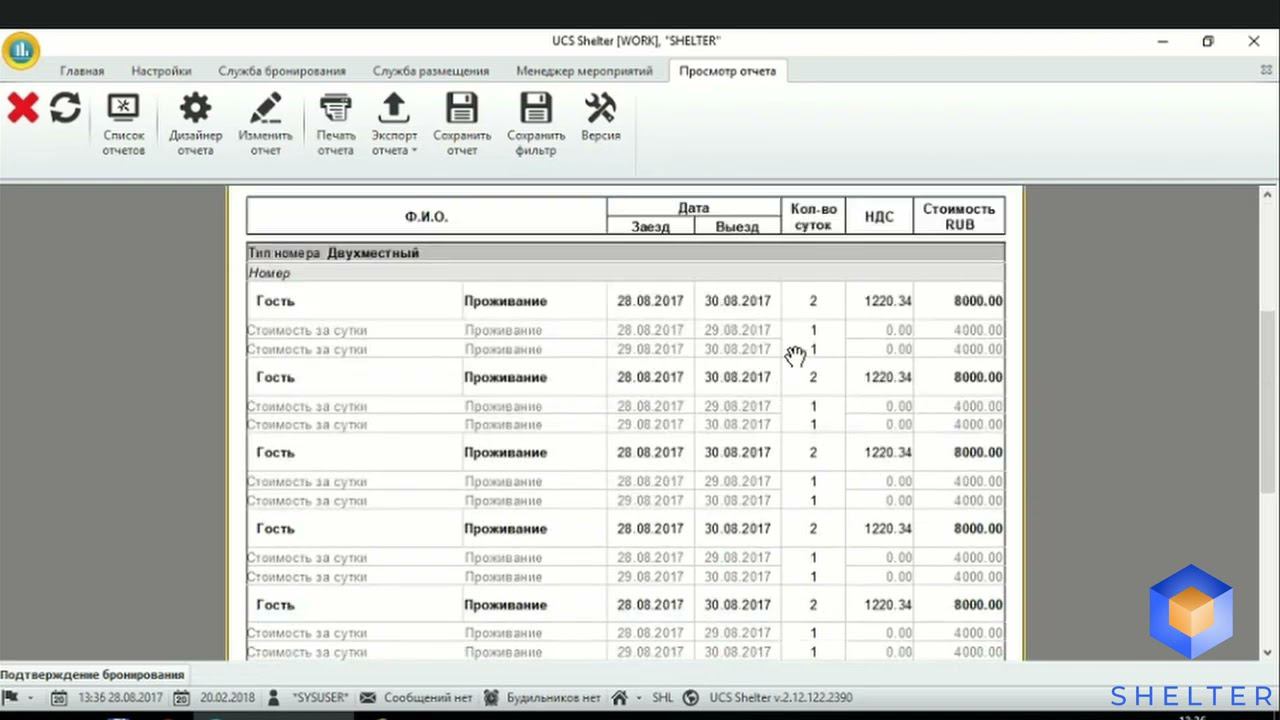Click the Будильников нет status text
This screenshot has height=720, width=1280.
(554, 698)
